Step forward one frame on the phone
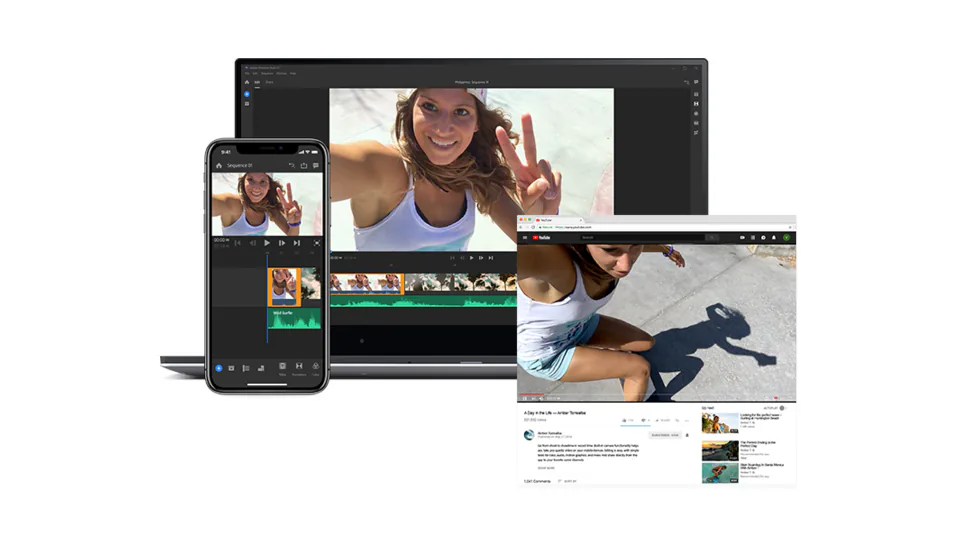Screen dimensions: 960x539 [x=282, y=243]
